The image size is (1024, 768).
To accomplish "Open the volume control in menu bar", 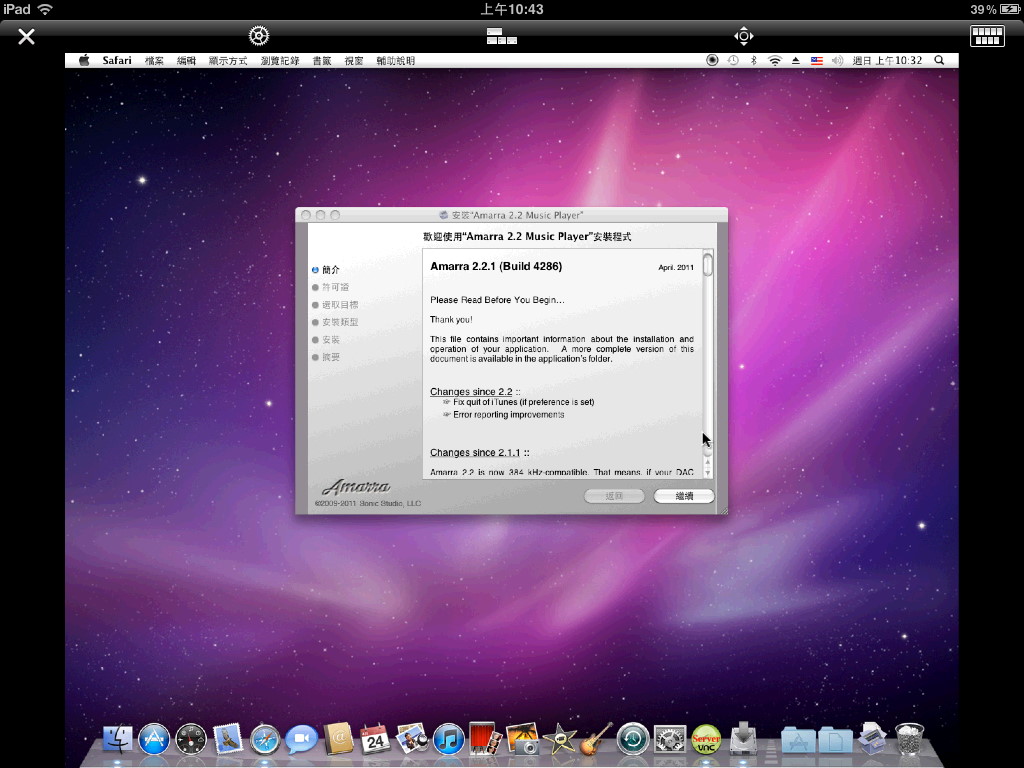I will 837,60.
